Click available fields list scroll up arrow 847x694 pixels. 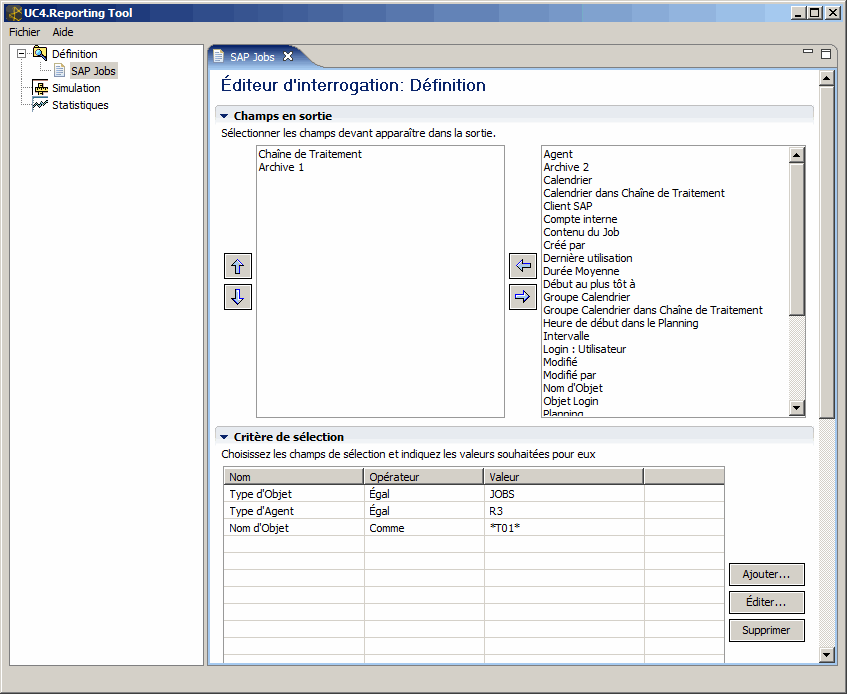click(797, 155)
